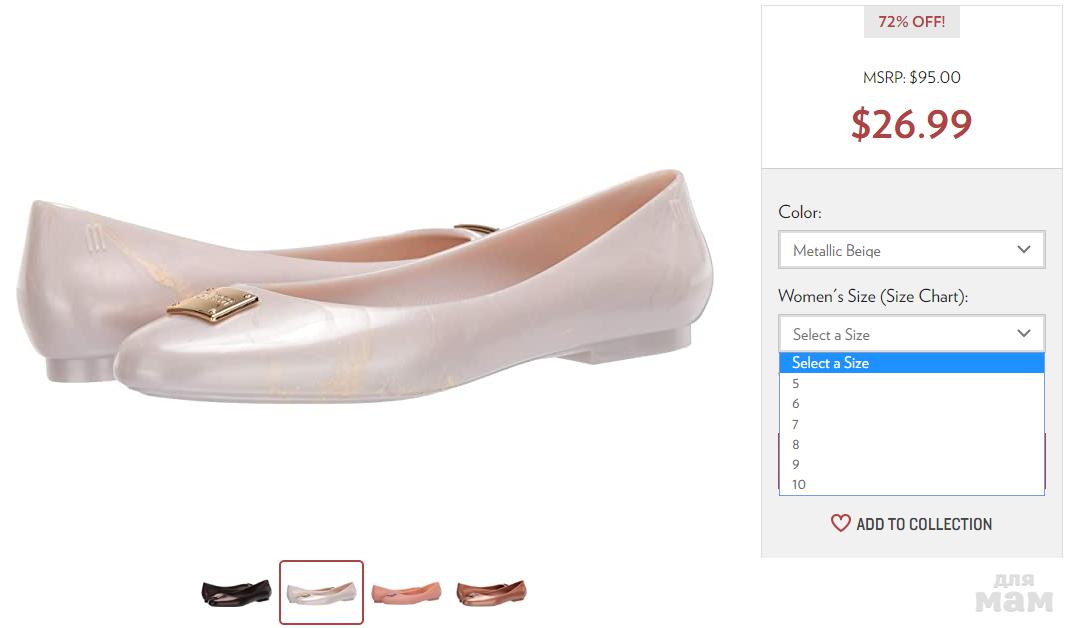Screen dimensions: 1070x628
Task: Click the chevron arrow in the size selector
Action: 1023,334
